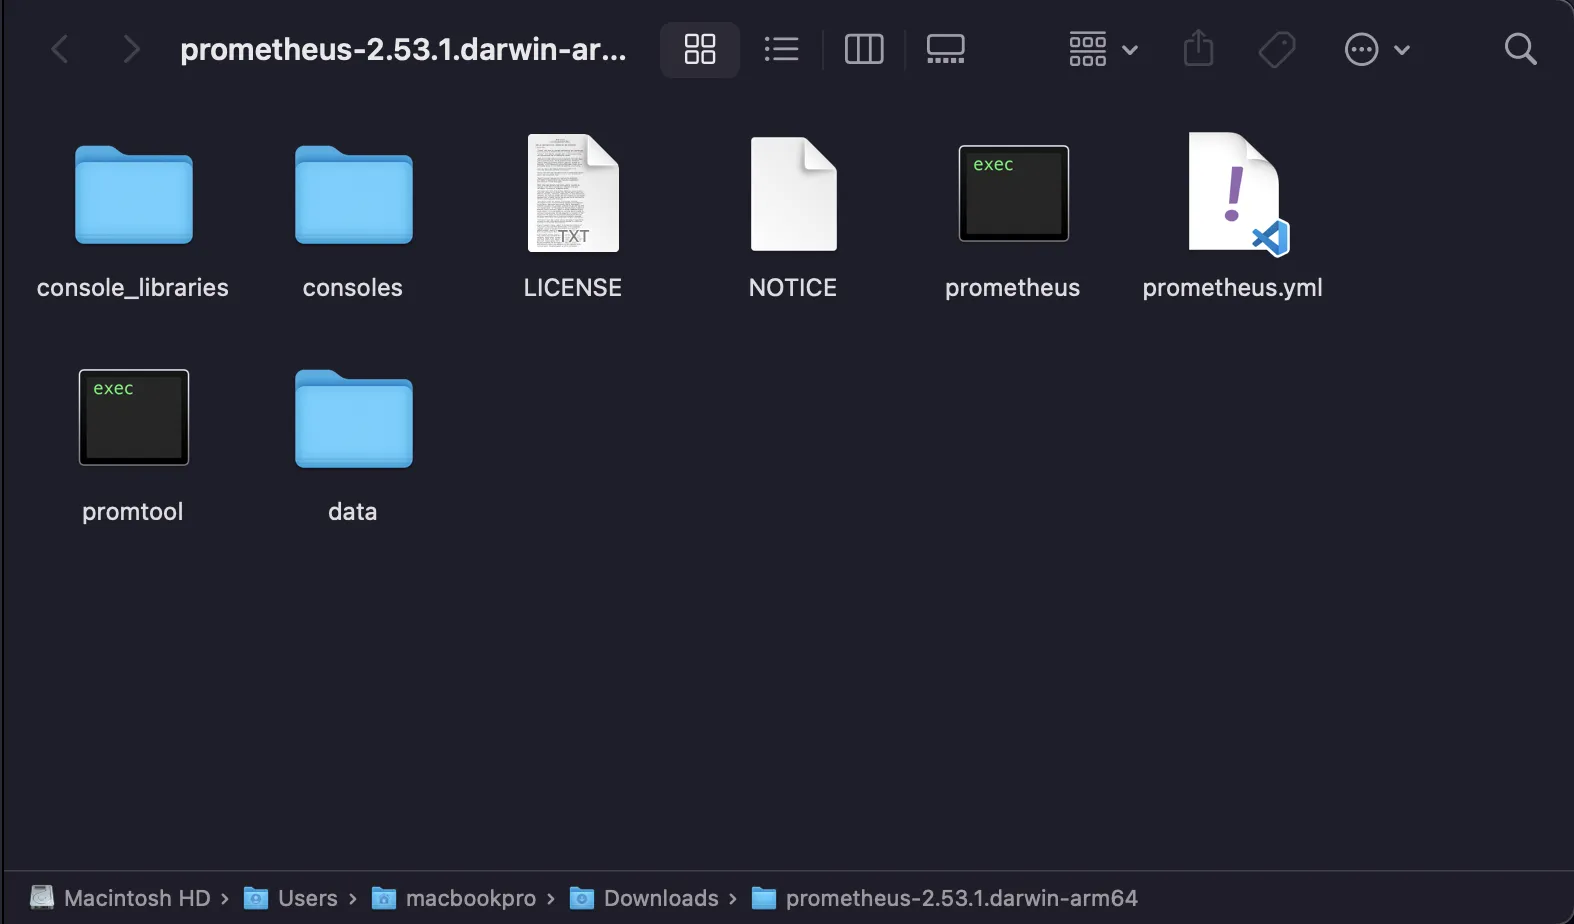This screenshot has height=924, width=1574.
Task: Click the LICENSE name label
Action: [573, 288]
